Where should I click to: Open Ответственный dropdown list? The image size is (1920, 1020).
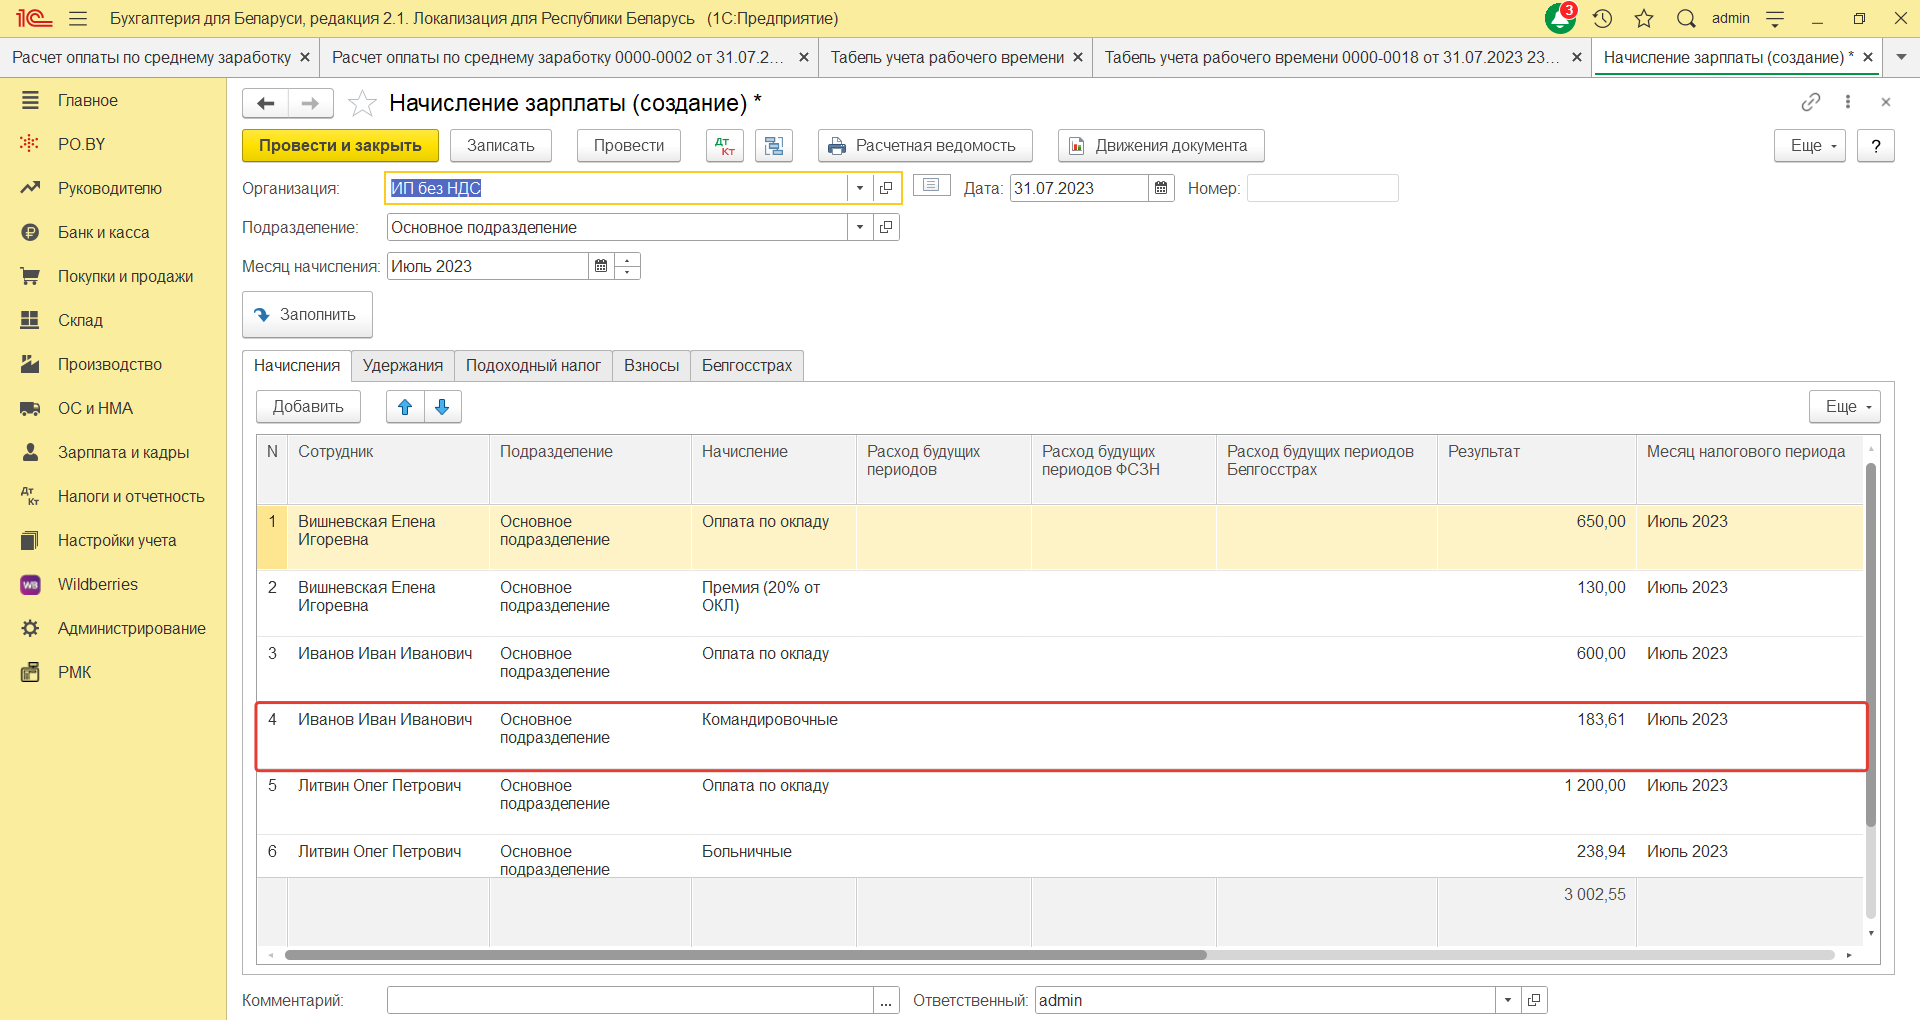[1507, 1000]
